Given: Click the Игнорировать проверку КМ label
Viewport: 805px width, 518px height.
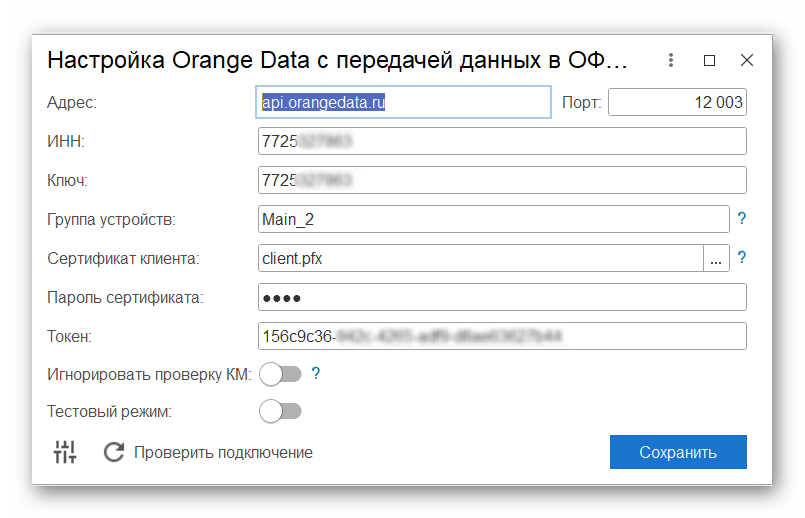Looking at the screenshot, I should click(x=149, y=374).
